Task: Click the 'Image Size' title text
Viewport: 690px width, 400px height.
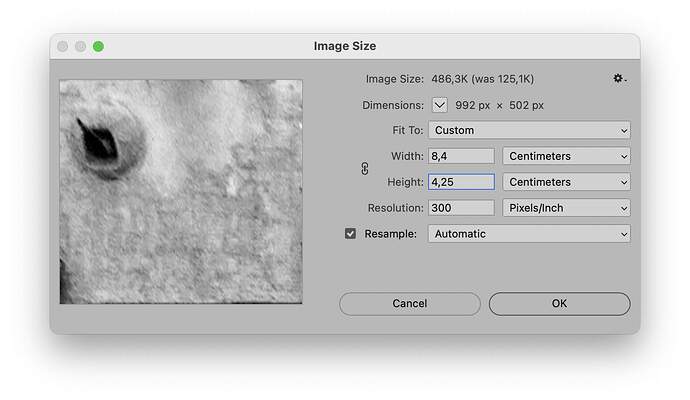Action: 345,46
